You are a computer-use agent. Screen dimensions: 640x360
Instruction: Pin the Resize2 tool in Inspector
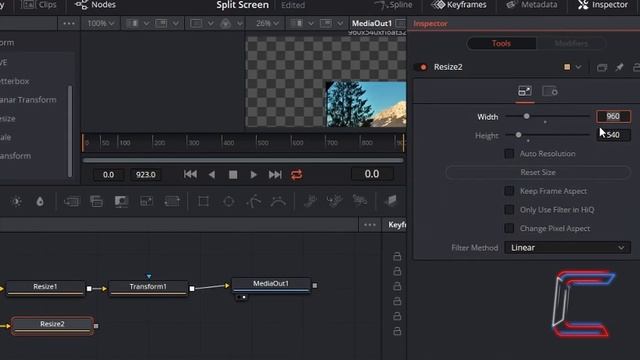[x=619, y=67]
